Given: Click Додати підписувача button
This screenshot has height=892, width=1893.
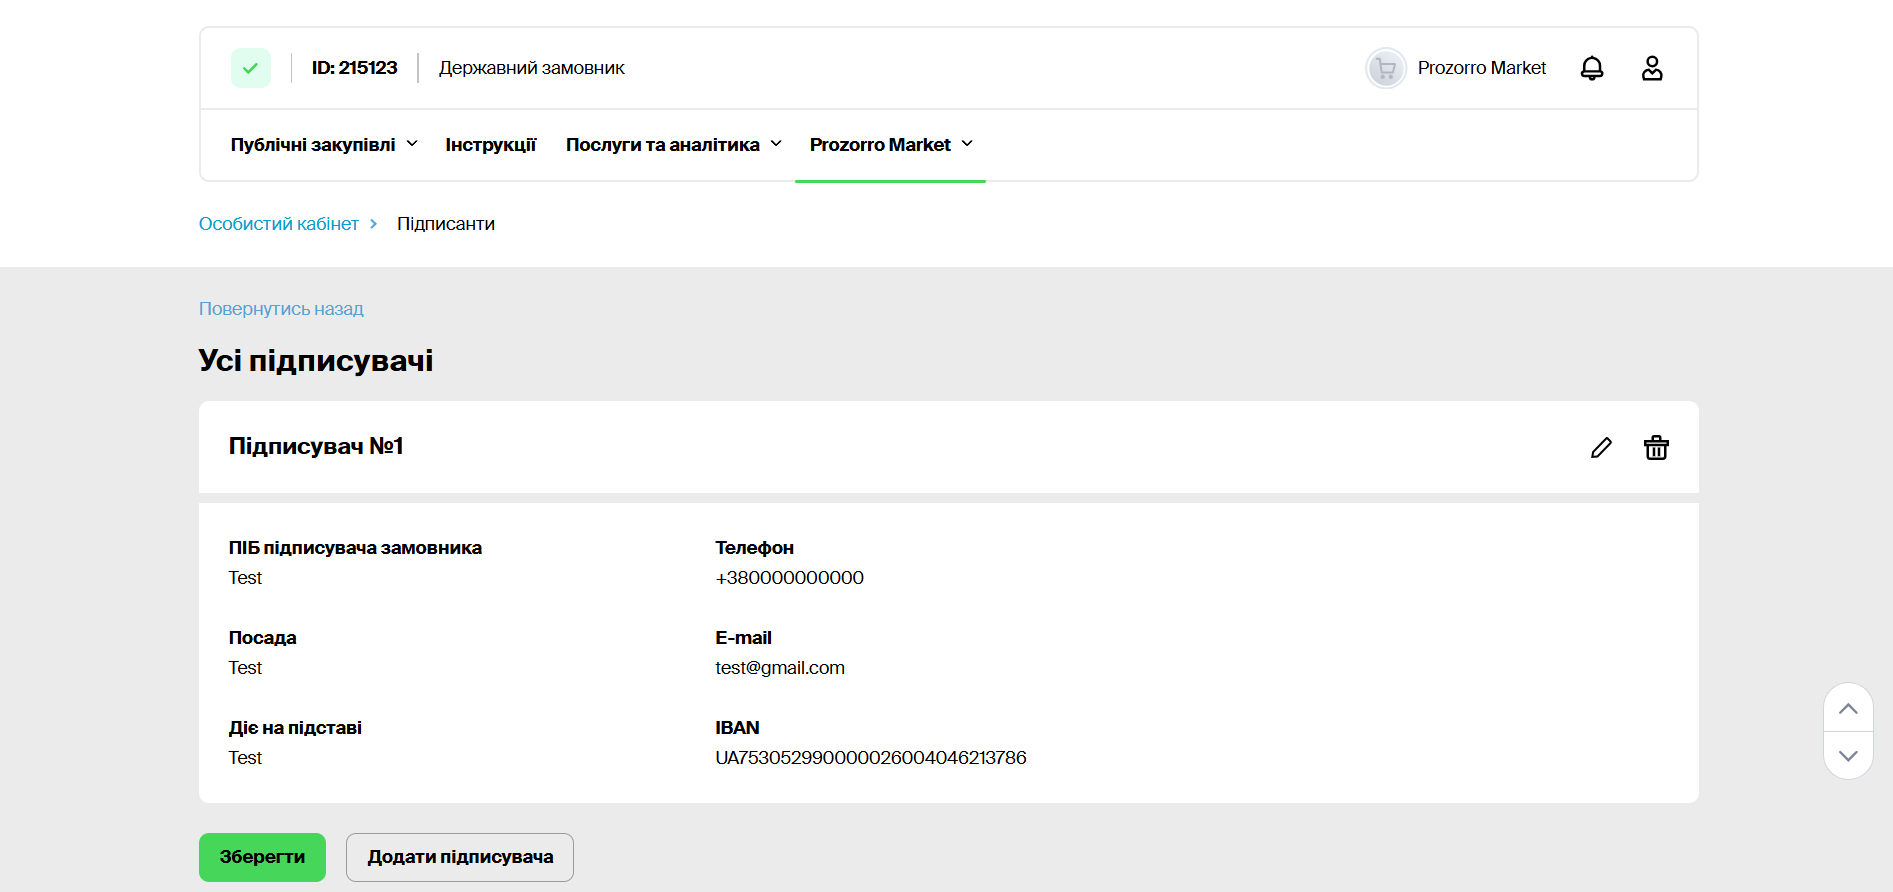Looking at the screenshot, I should 460,857.
